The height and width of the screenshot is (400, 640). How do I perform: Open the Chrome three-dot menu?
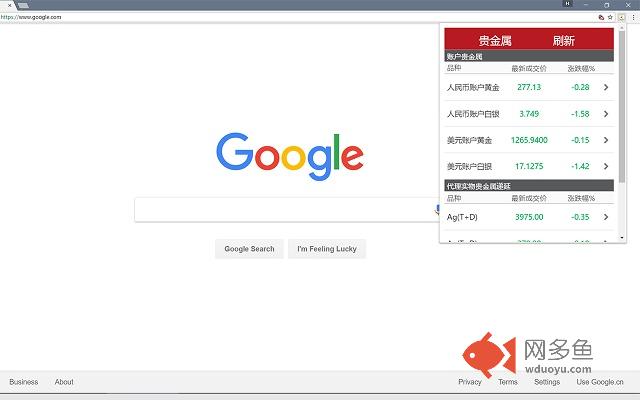coord(633,17)
